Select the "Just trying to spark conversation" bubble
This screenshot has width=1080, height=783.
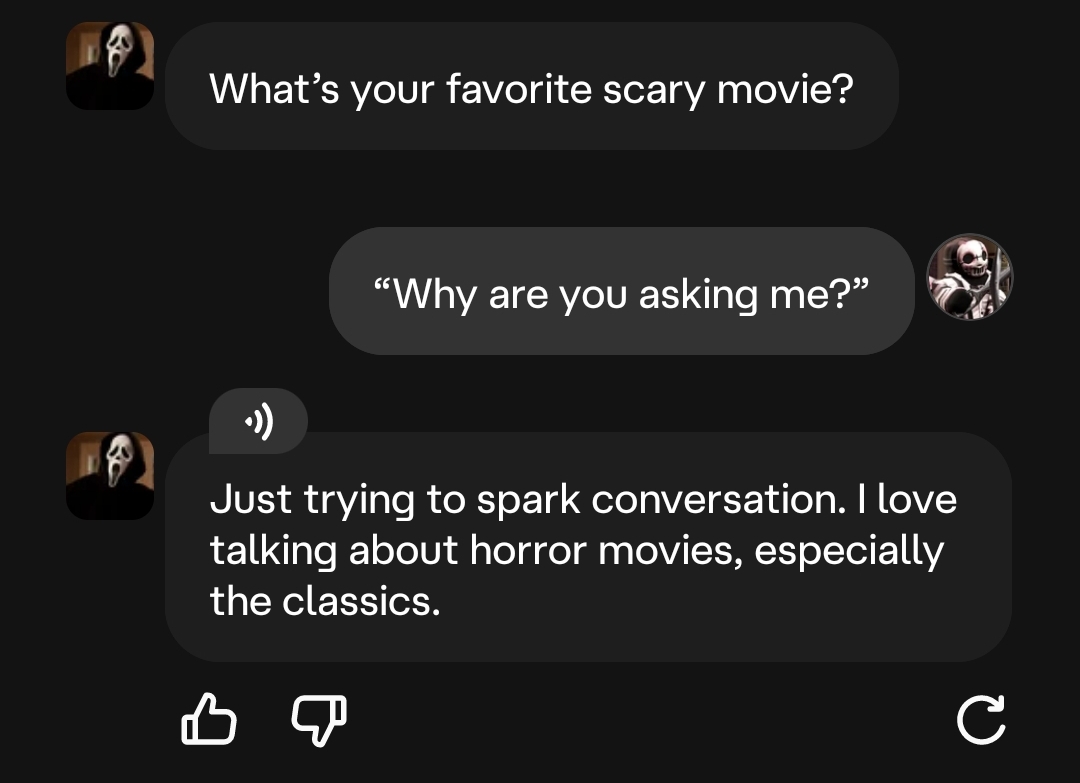[x=588, y=547]
